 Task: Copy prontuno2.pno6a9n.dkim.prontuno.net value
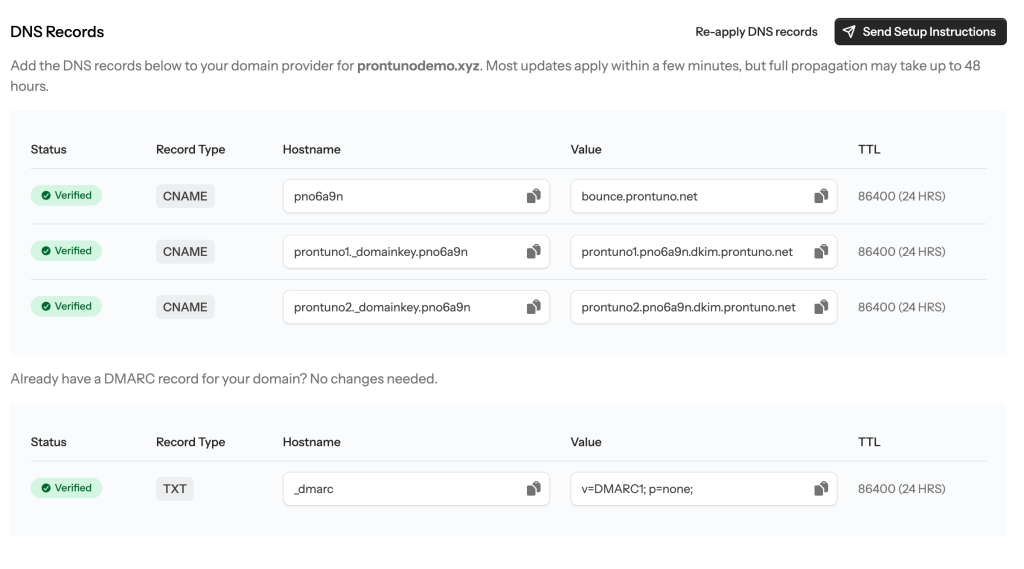click(821, 307)
